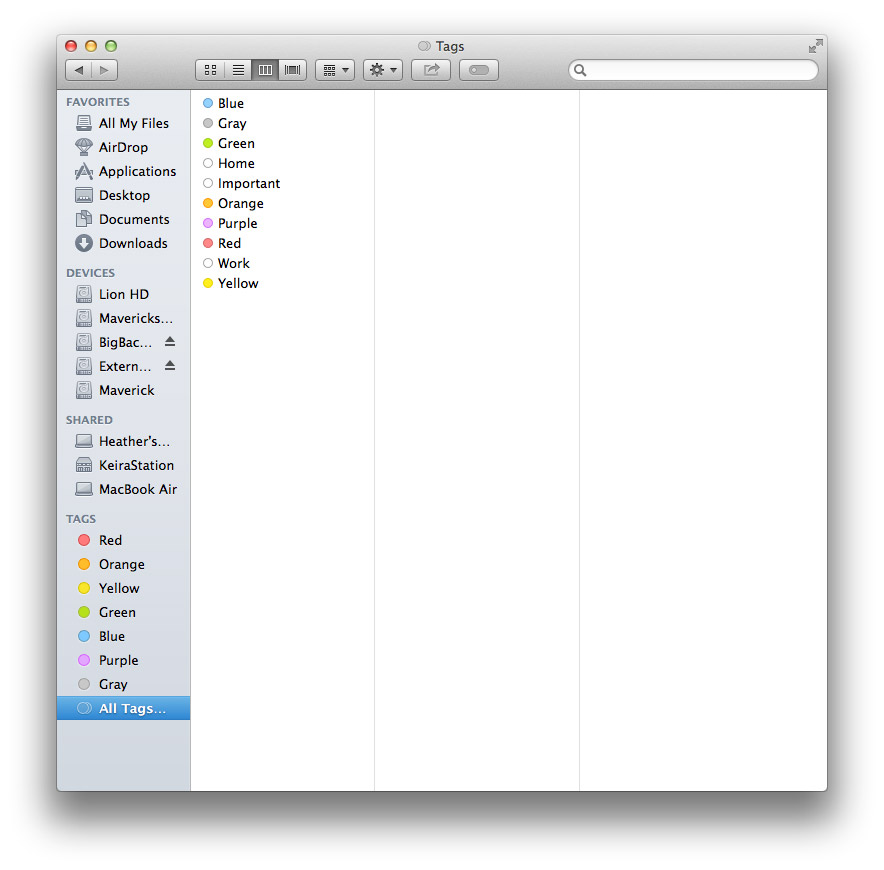Screen dimensions: 884x870
Task: Open the item arrangement dropdown
Action: tap(335, 70)
